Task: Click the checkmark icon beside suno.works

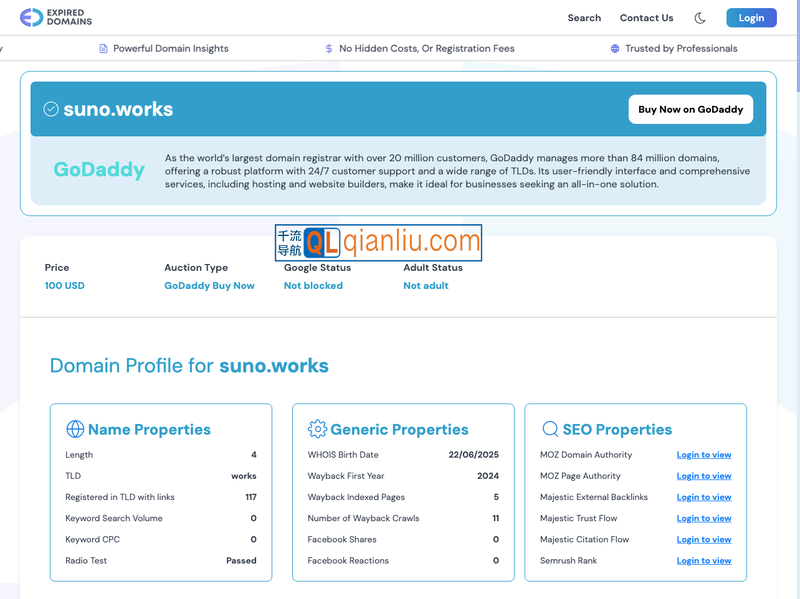Action: [51, 110]
